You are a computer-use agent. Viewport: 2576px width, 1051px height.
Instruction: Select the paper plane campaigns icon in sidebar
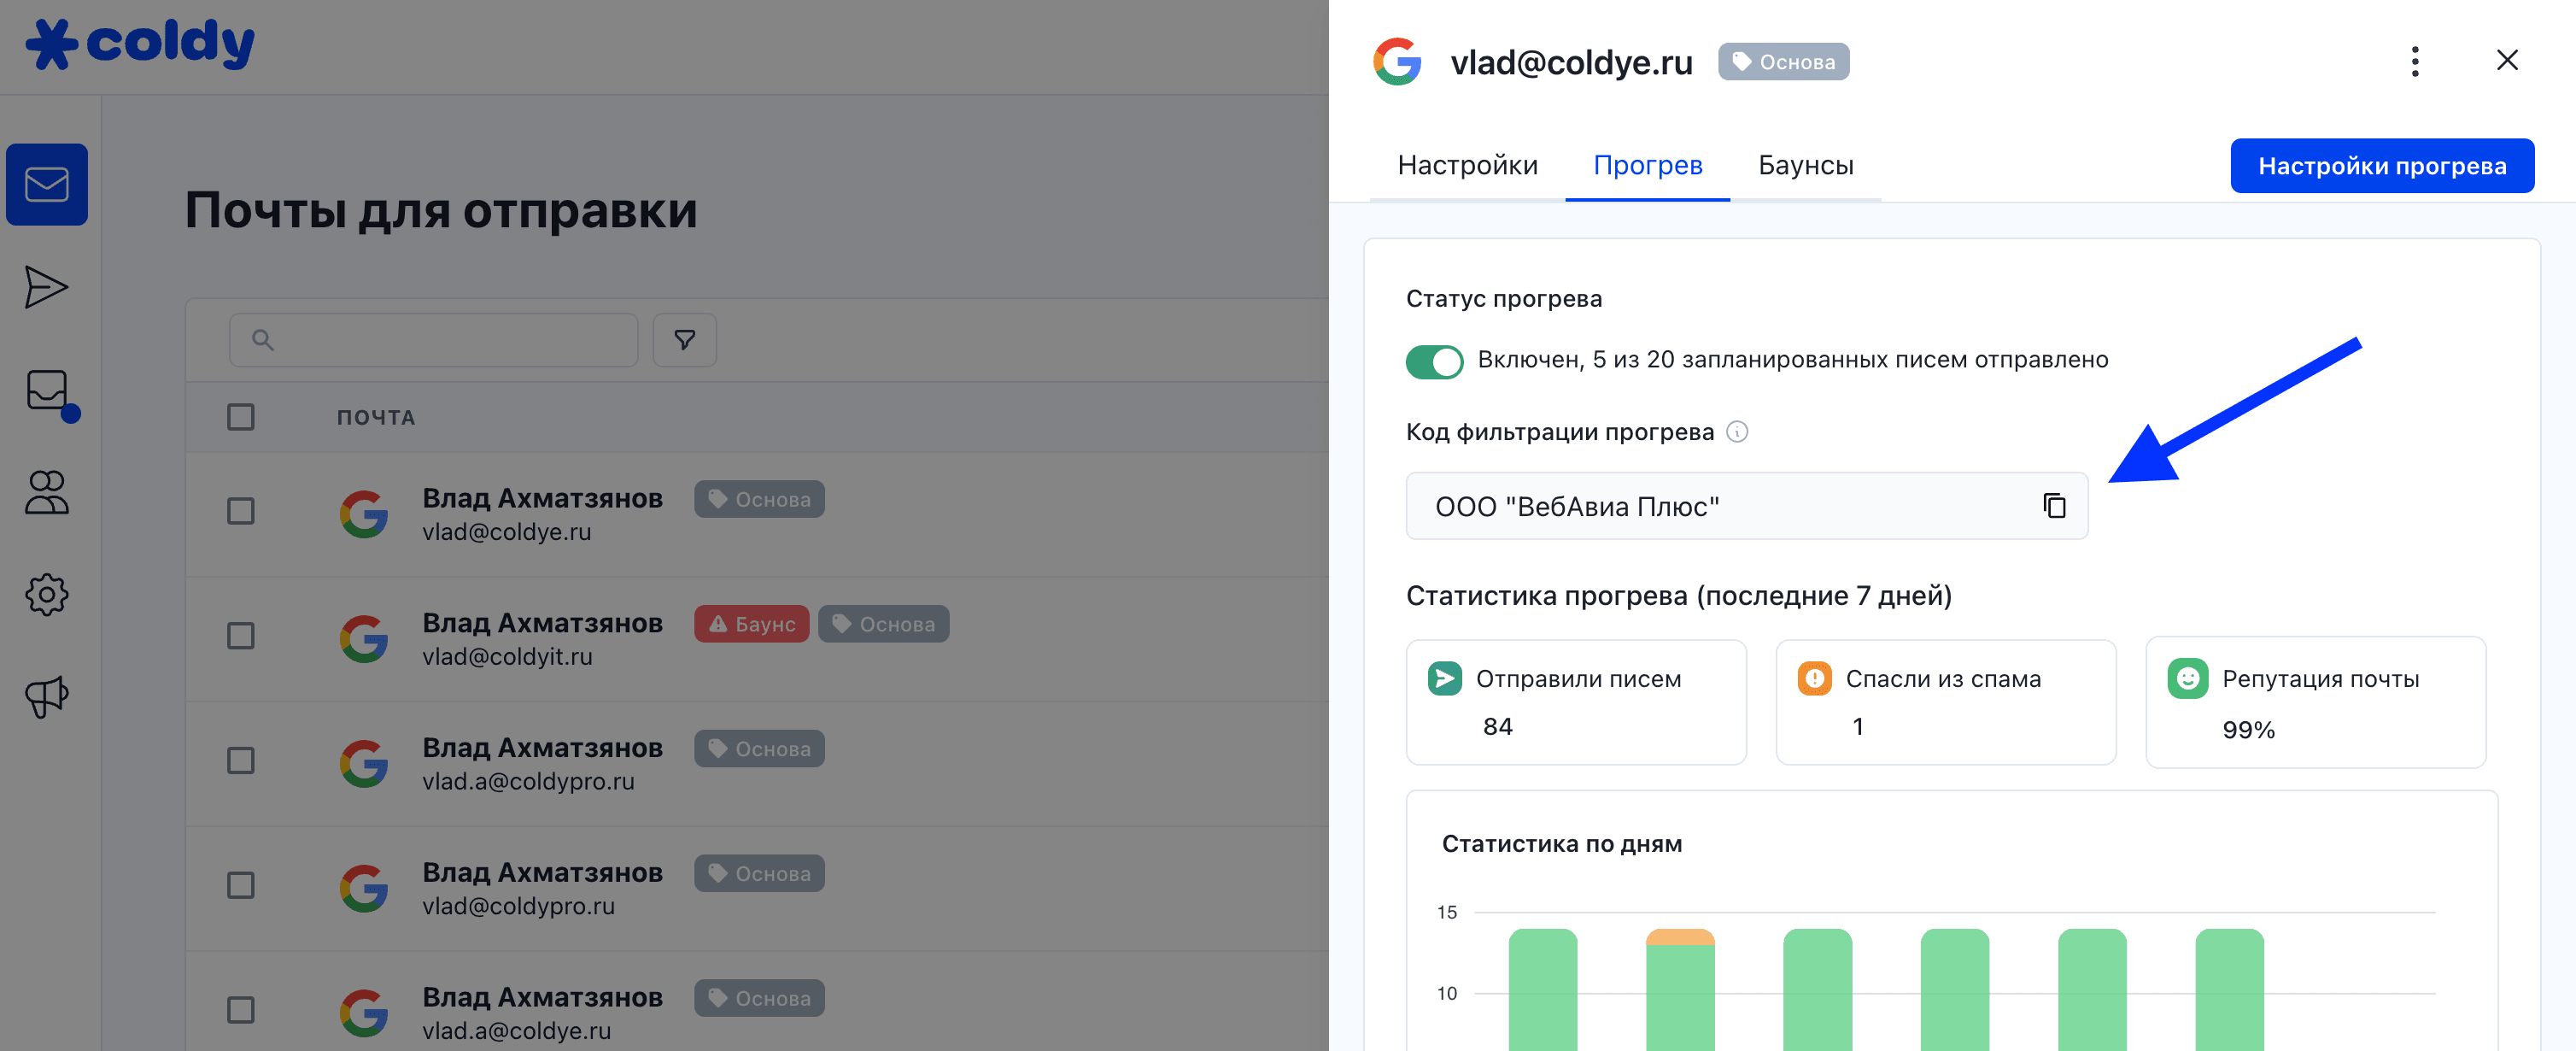[46, 287]
